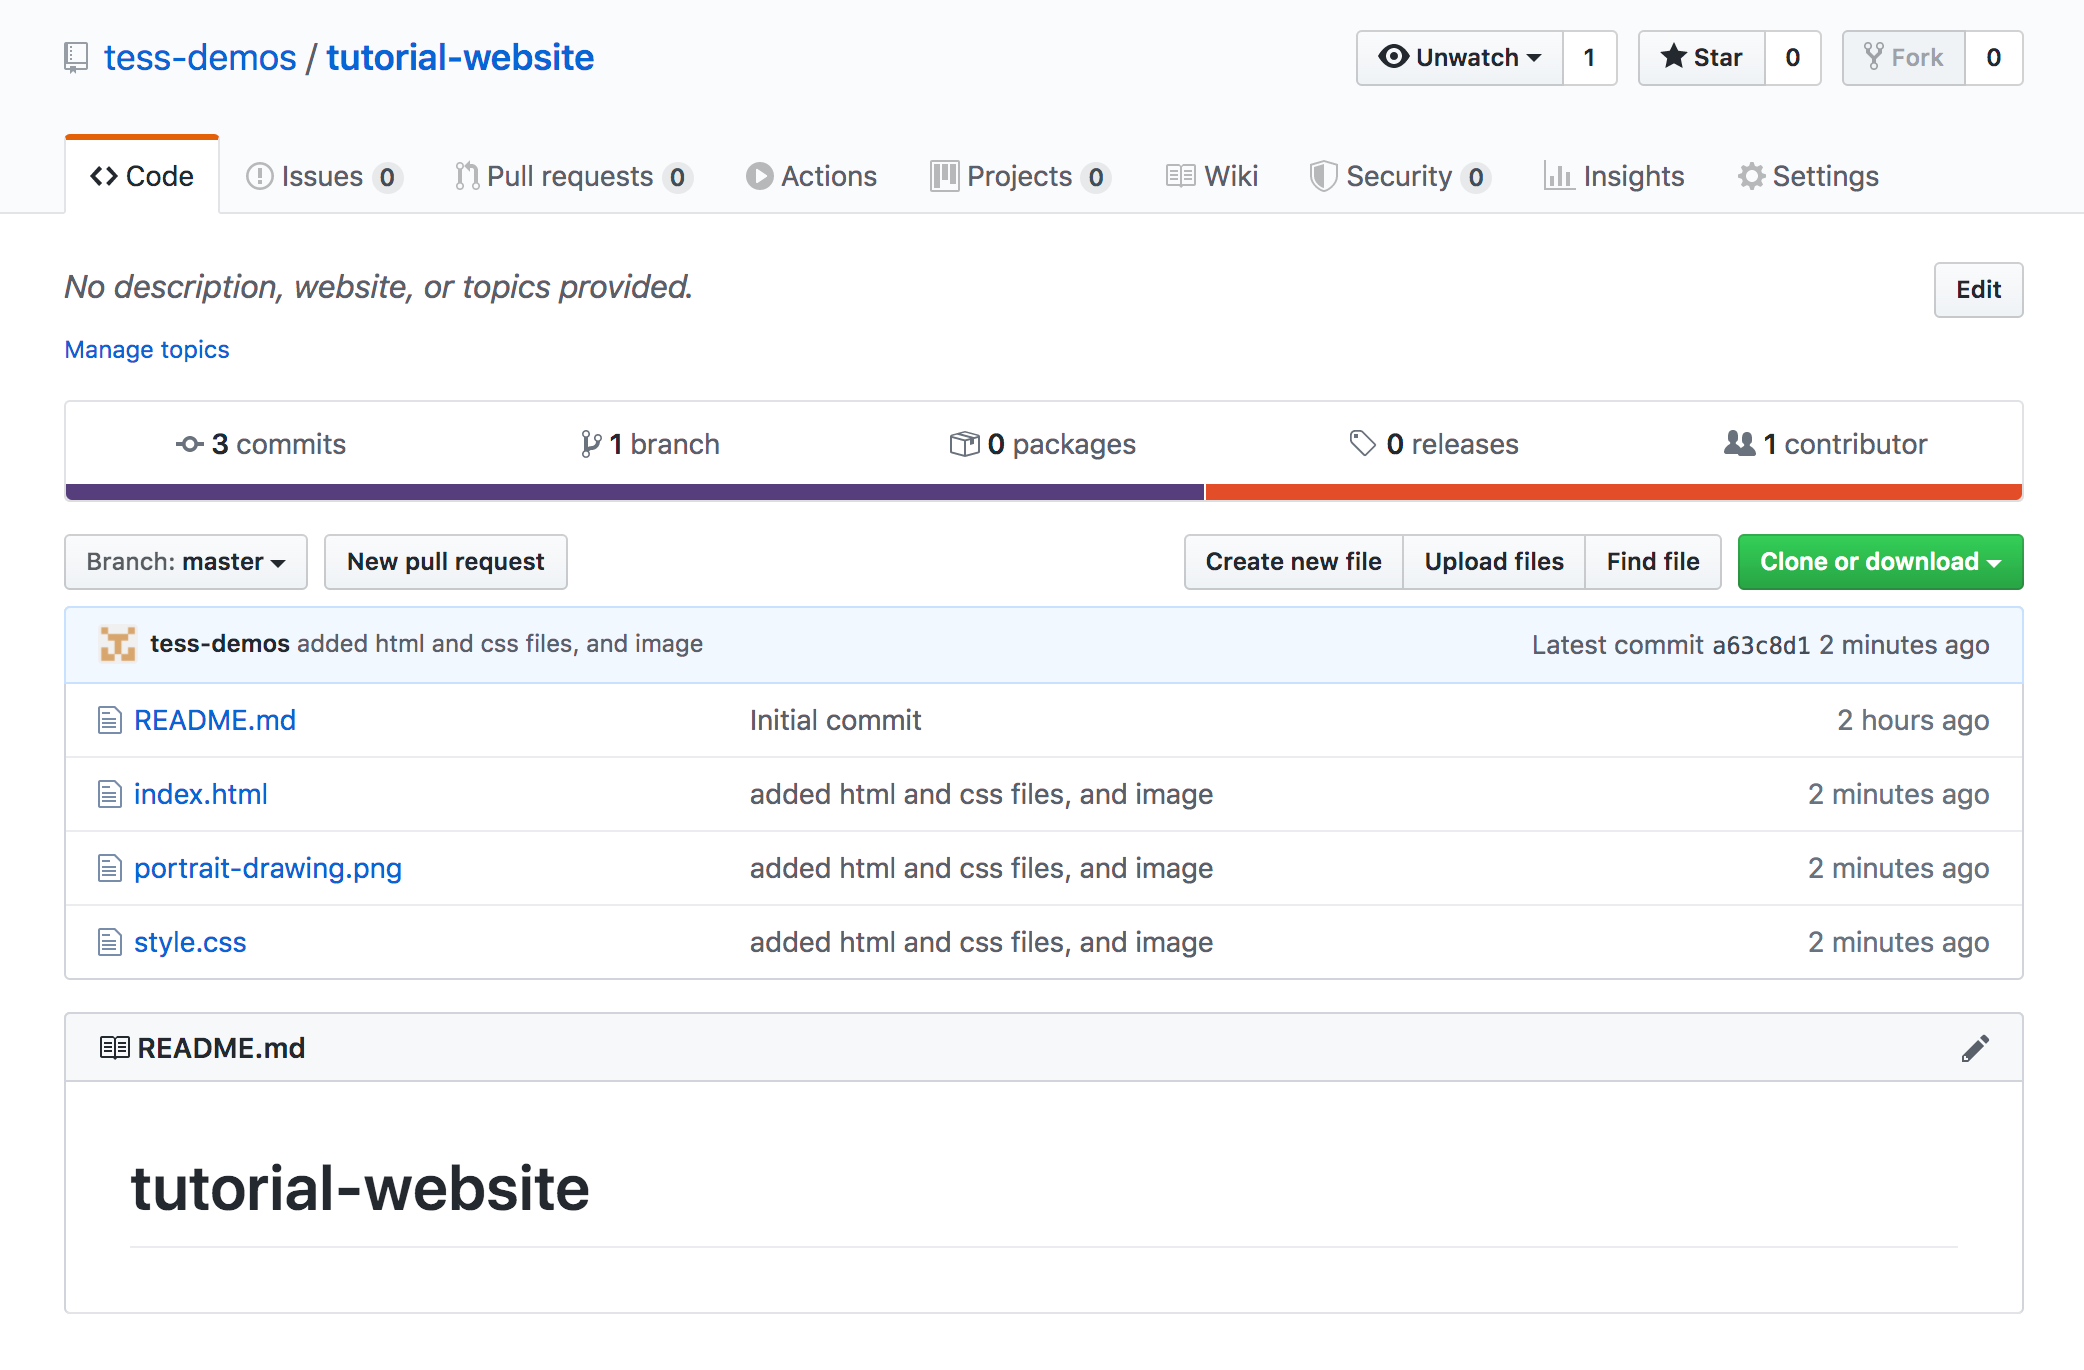This screenshot has height=1370, width=2084.
Task: Click the repository book icon next to tess-demos
Action: pyautogui.click(x=76, y=57)
